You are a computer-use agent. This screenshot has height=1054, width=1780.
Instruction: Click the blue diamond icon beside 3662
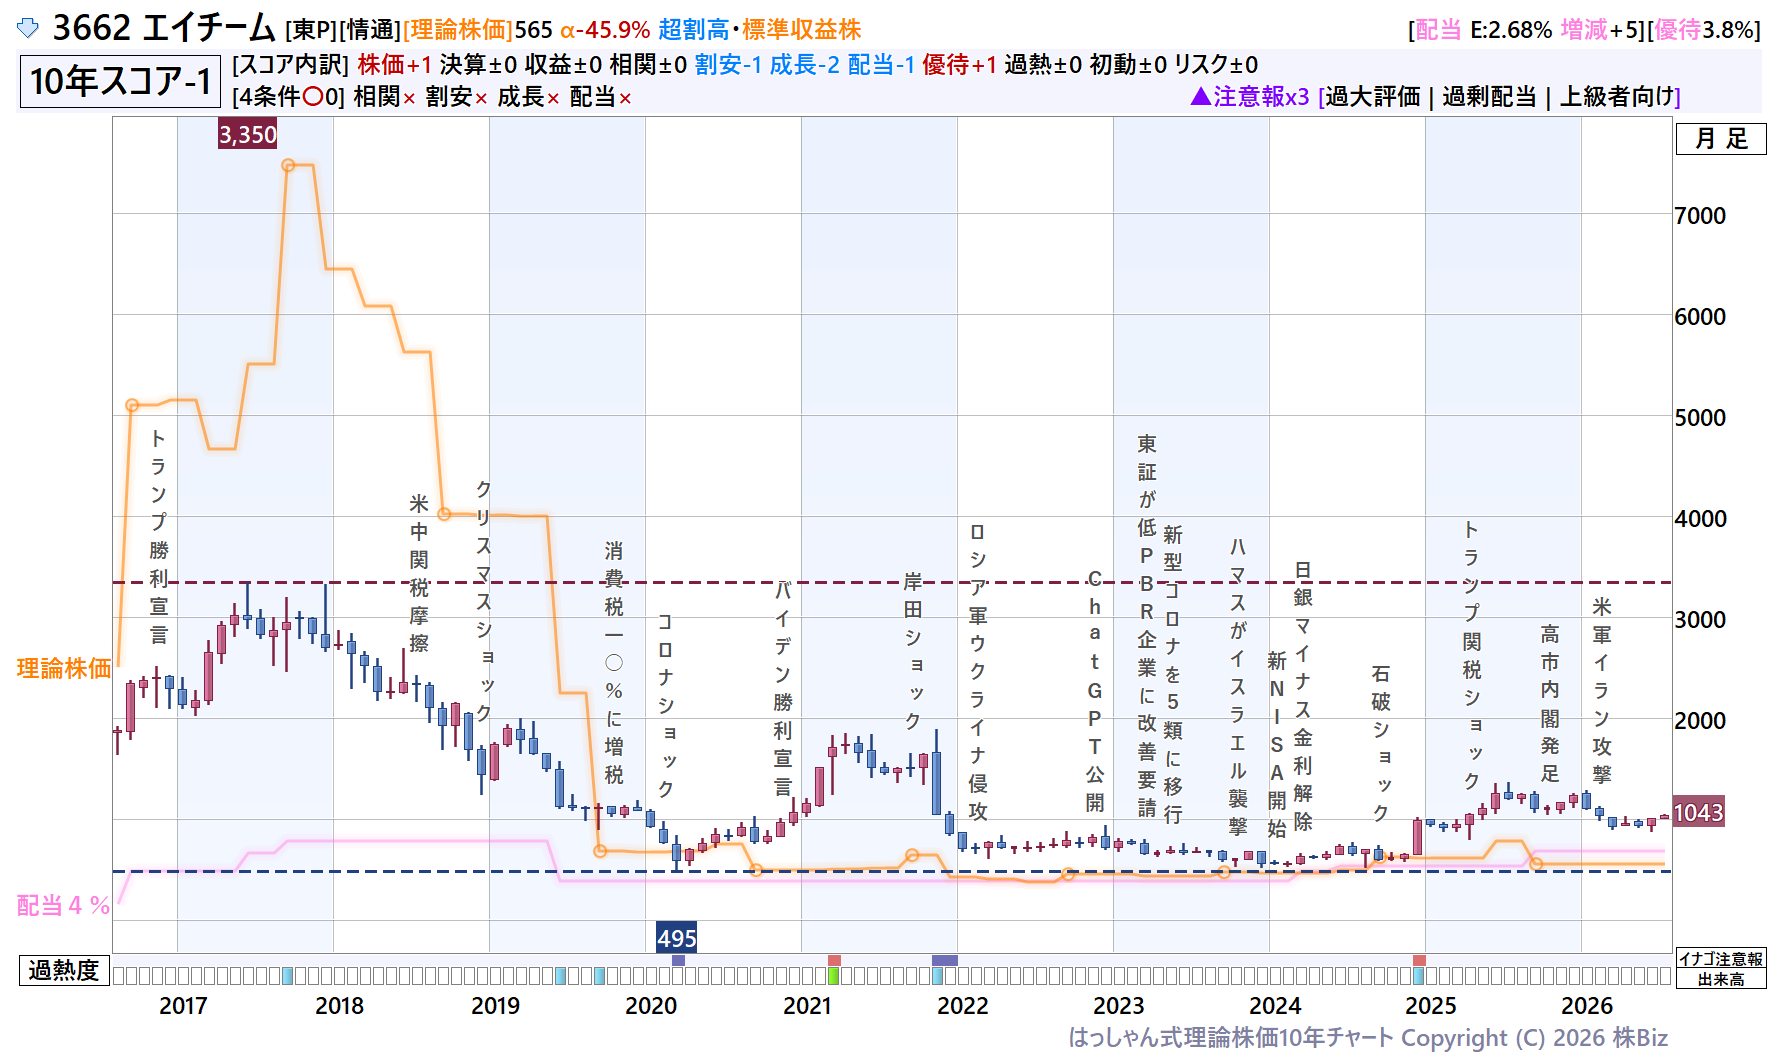pos(28,28)
